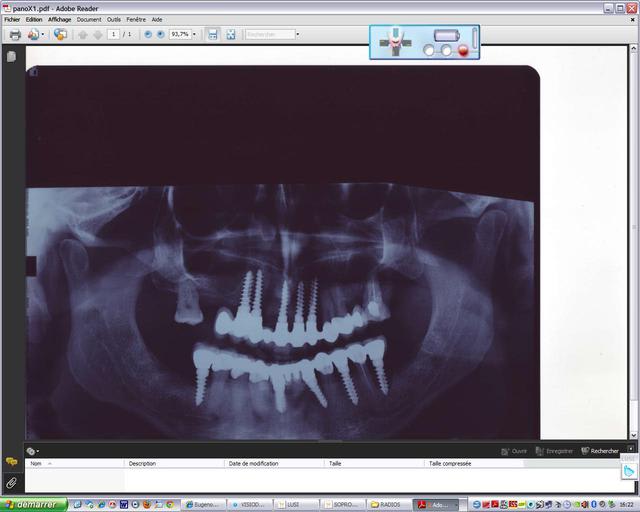Image resolution: width=640 pixels, height=512 pixels.
Task: Expand the zoom percentage dropdown
Action: pos(195,34)
